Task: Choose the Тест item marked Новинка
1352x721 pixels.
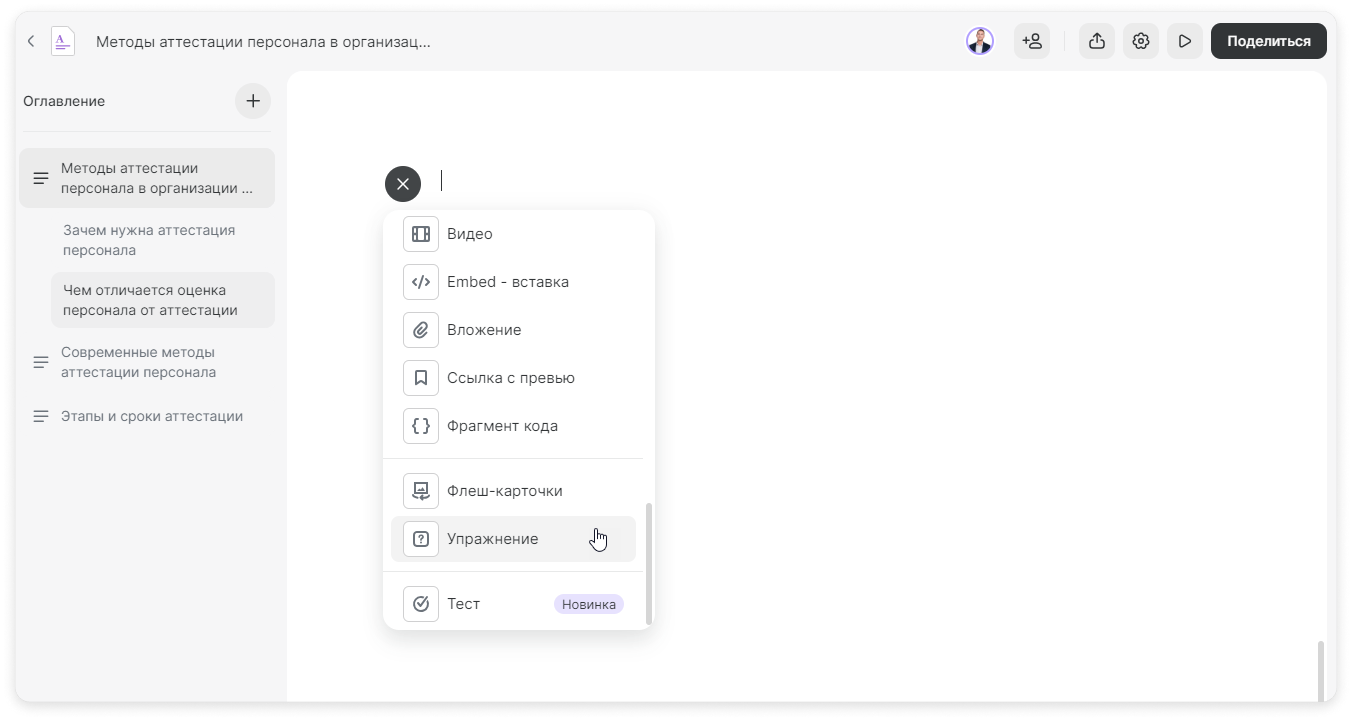Action: point(513,604)
